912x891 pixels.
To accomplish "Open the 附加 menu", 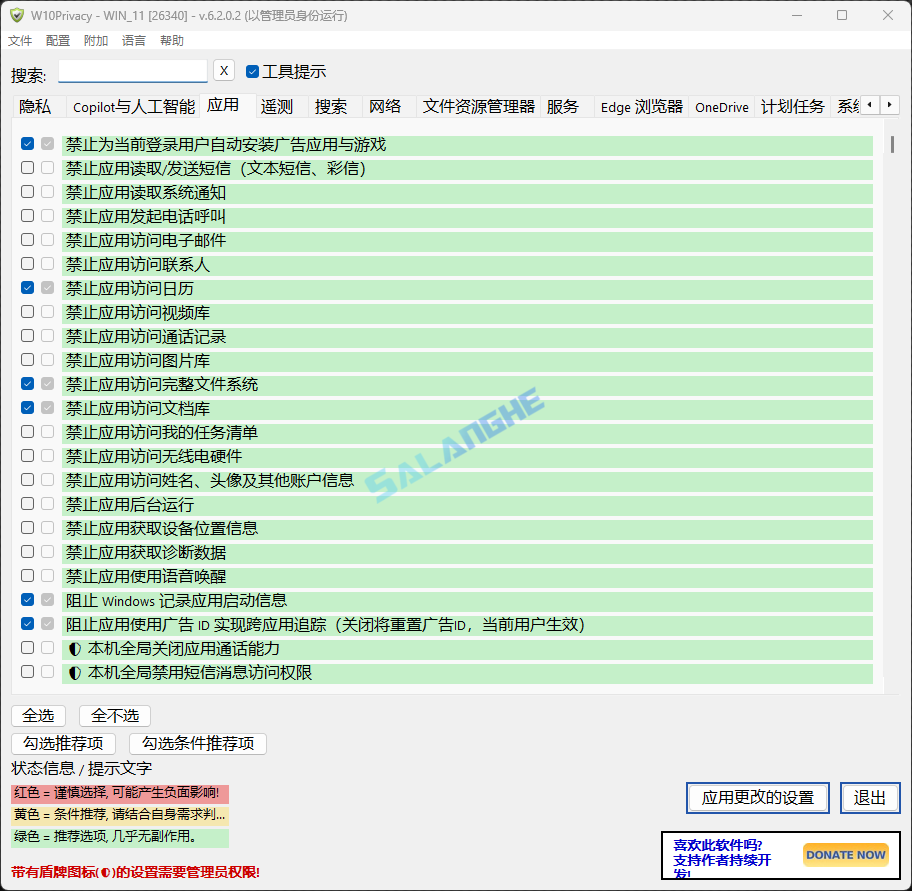I will pyautogui.click(x=96, y=41).
